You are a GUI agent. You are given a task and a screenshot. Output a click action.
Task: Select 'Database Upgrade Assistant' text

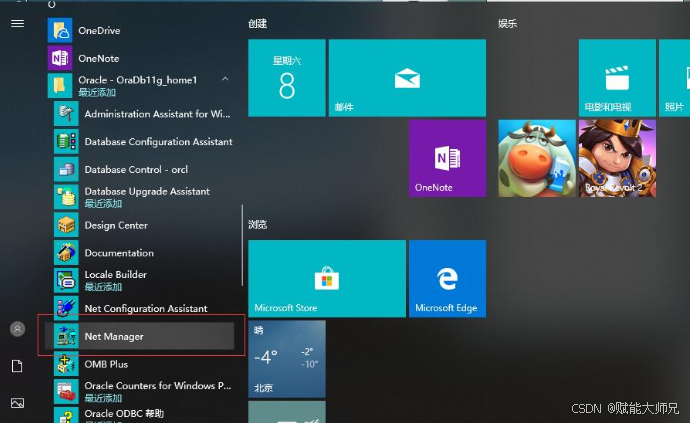pos(147,191)
